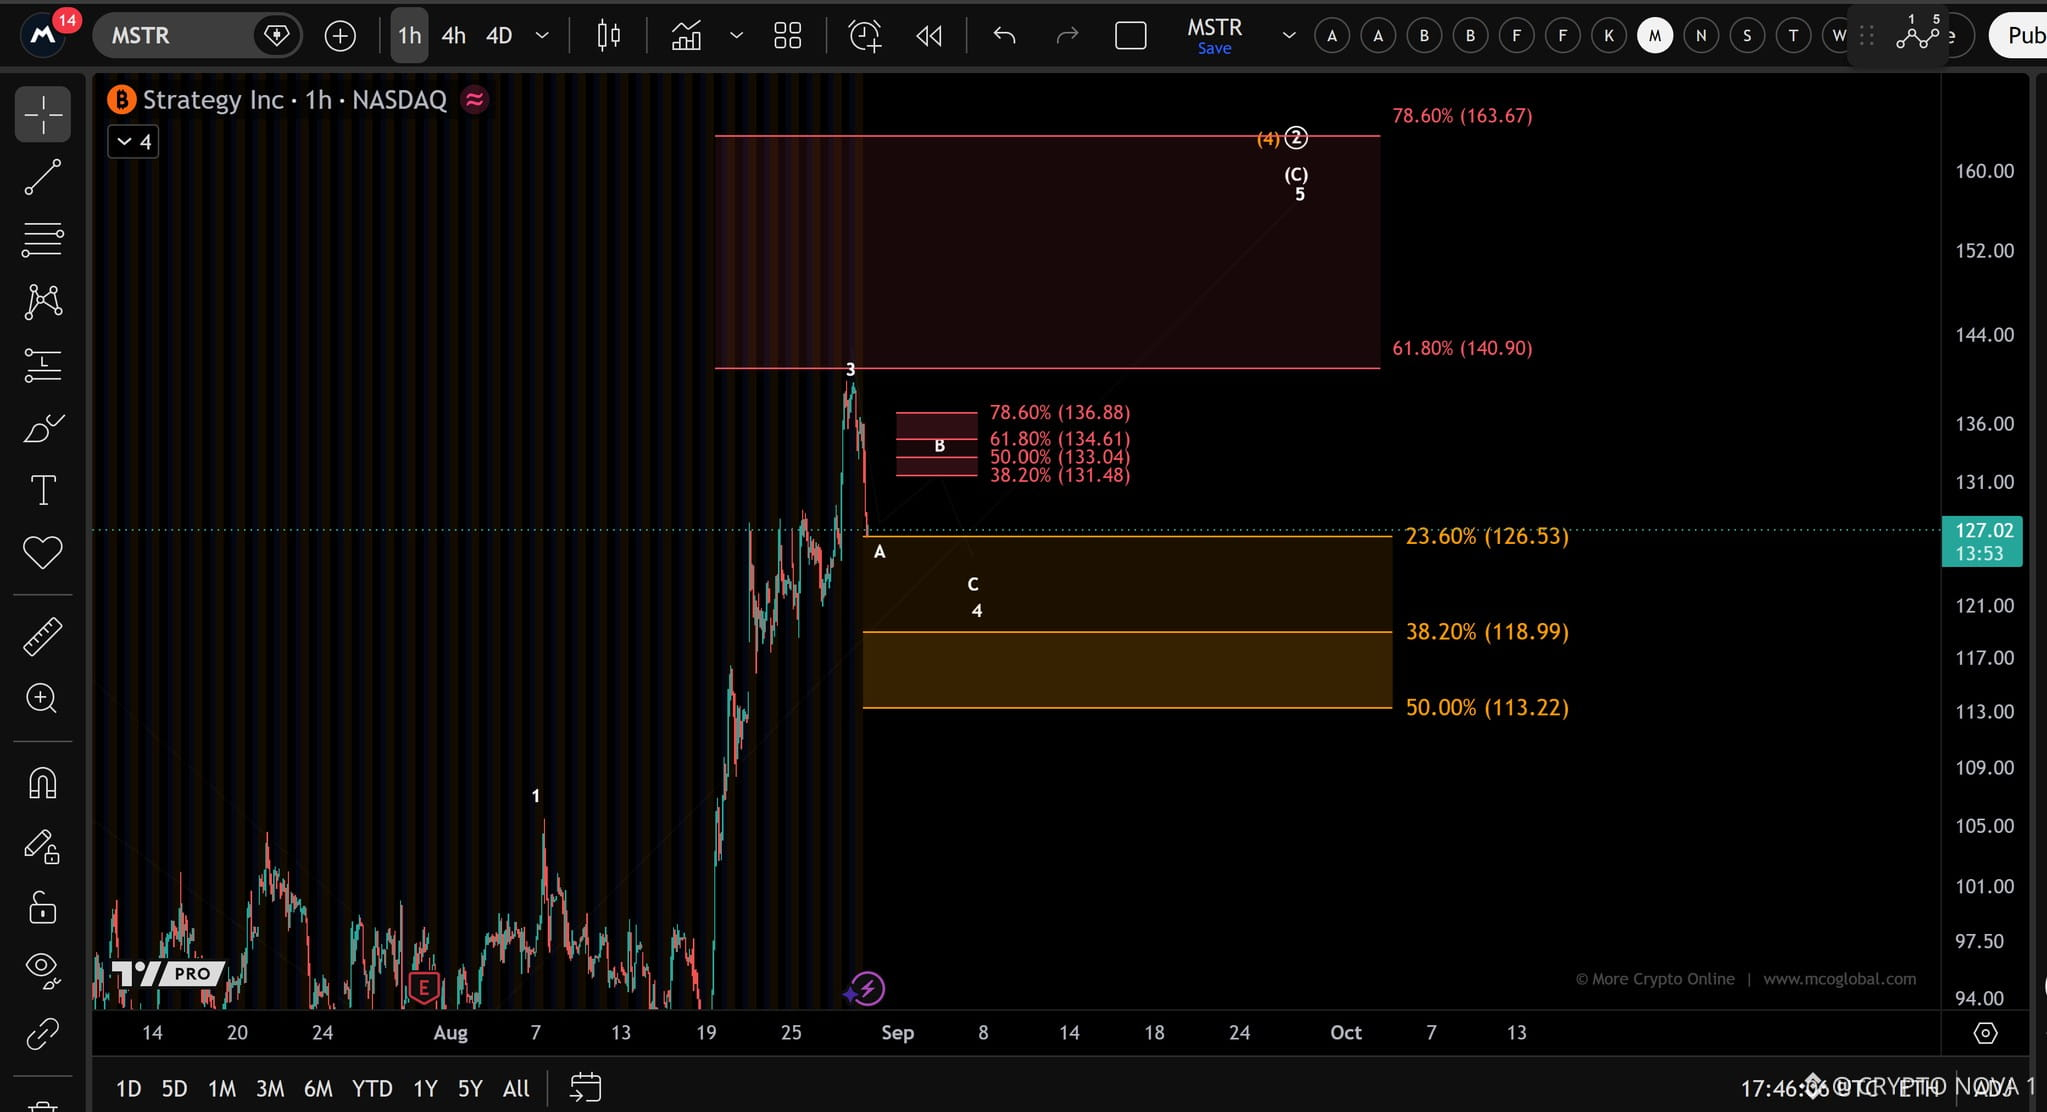Select the Text annotation tool
Image resolution: width=2047 pixels, height=1112 pixels.
(43, 490)
